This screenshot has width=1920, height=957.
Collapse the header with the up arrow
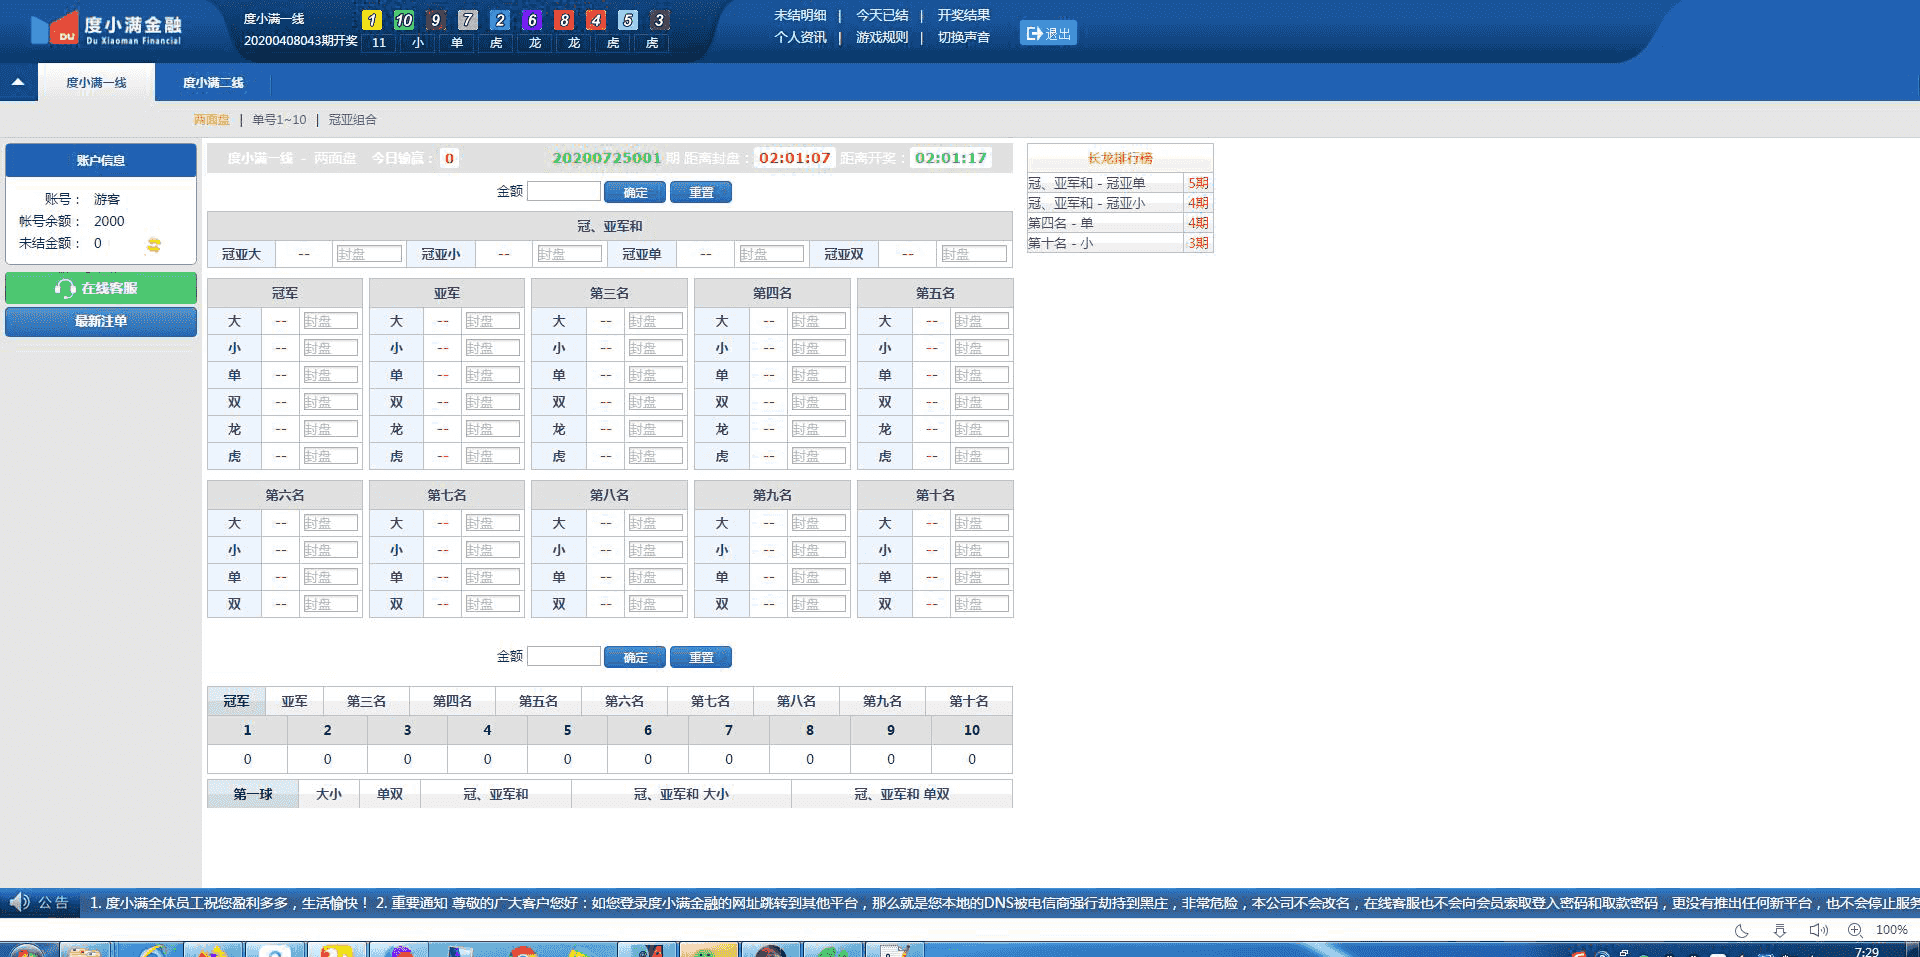[x=18, y=83]
